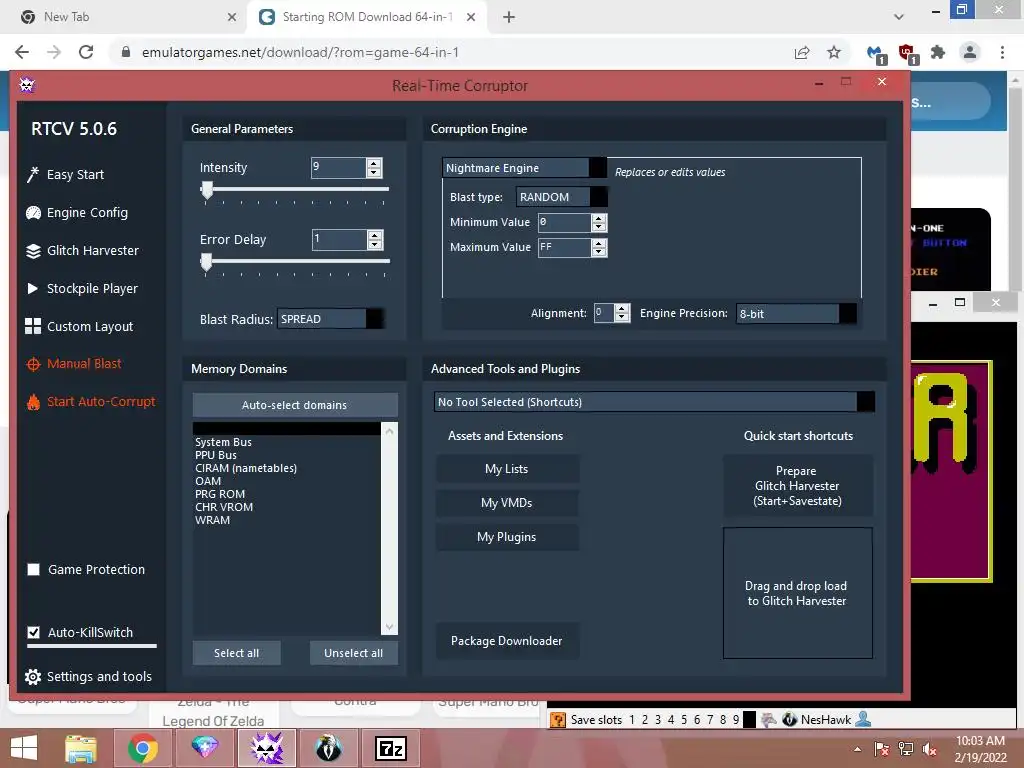Open My VMDs
The width and height of the screenshot is (1024, 768).
coord(507,503)
